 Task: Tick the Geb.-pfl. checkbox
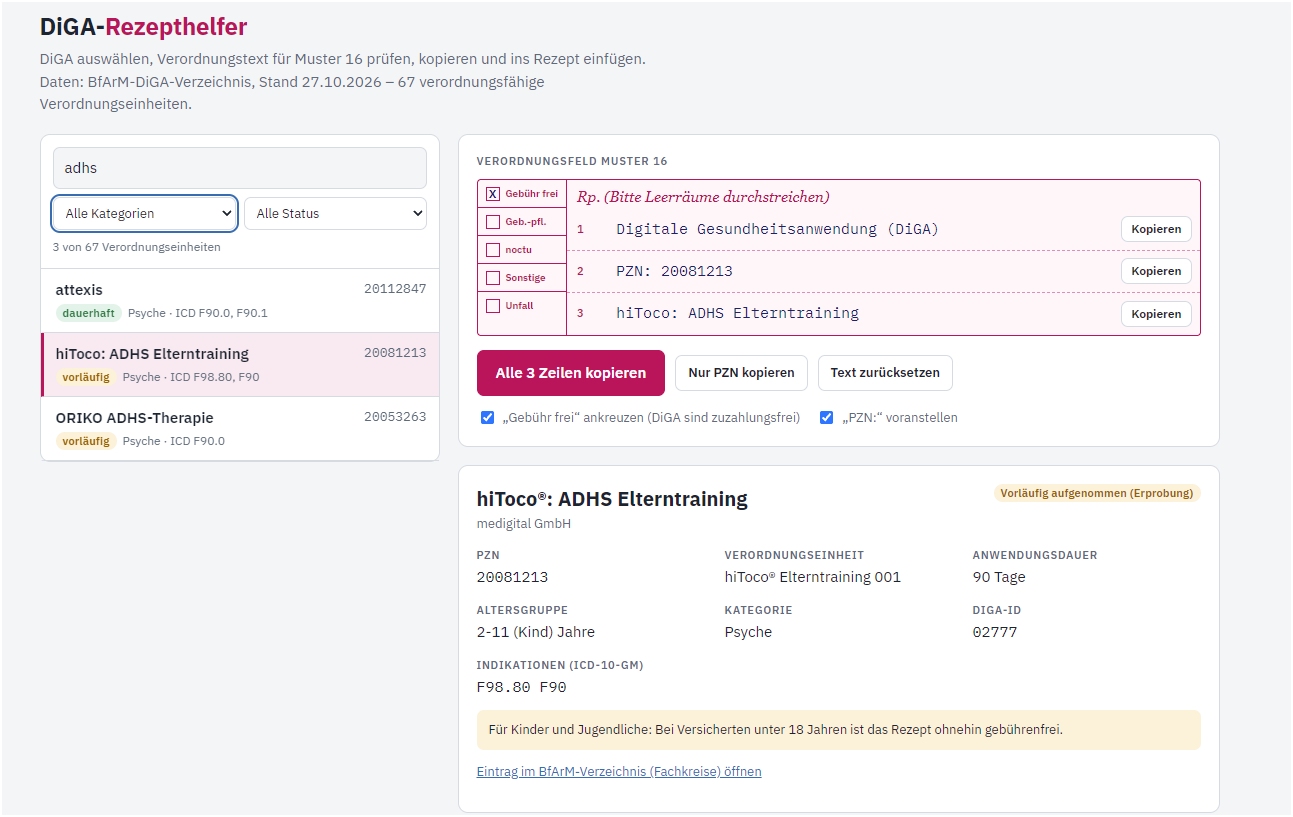pos(493,222)
